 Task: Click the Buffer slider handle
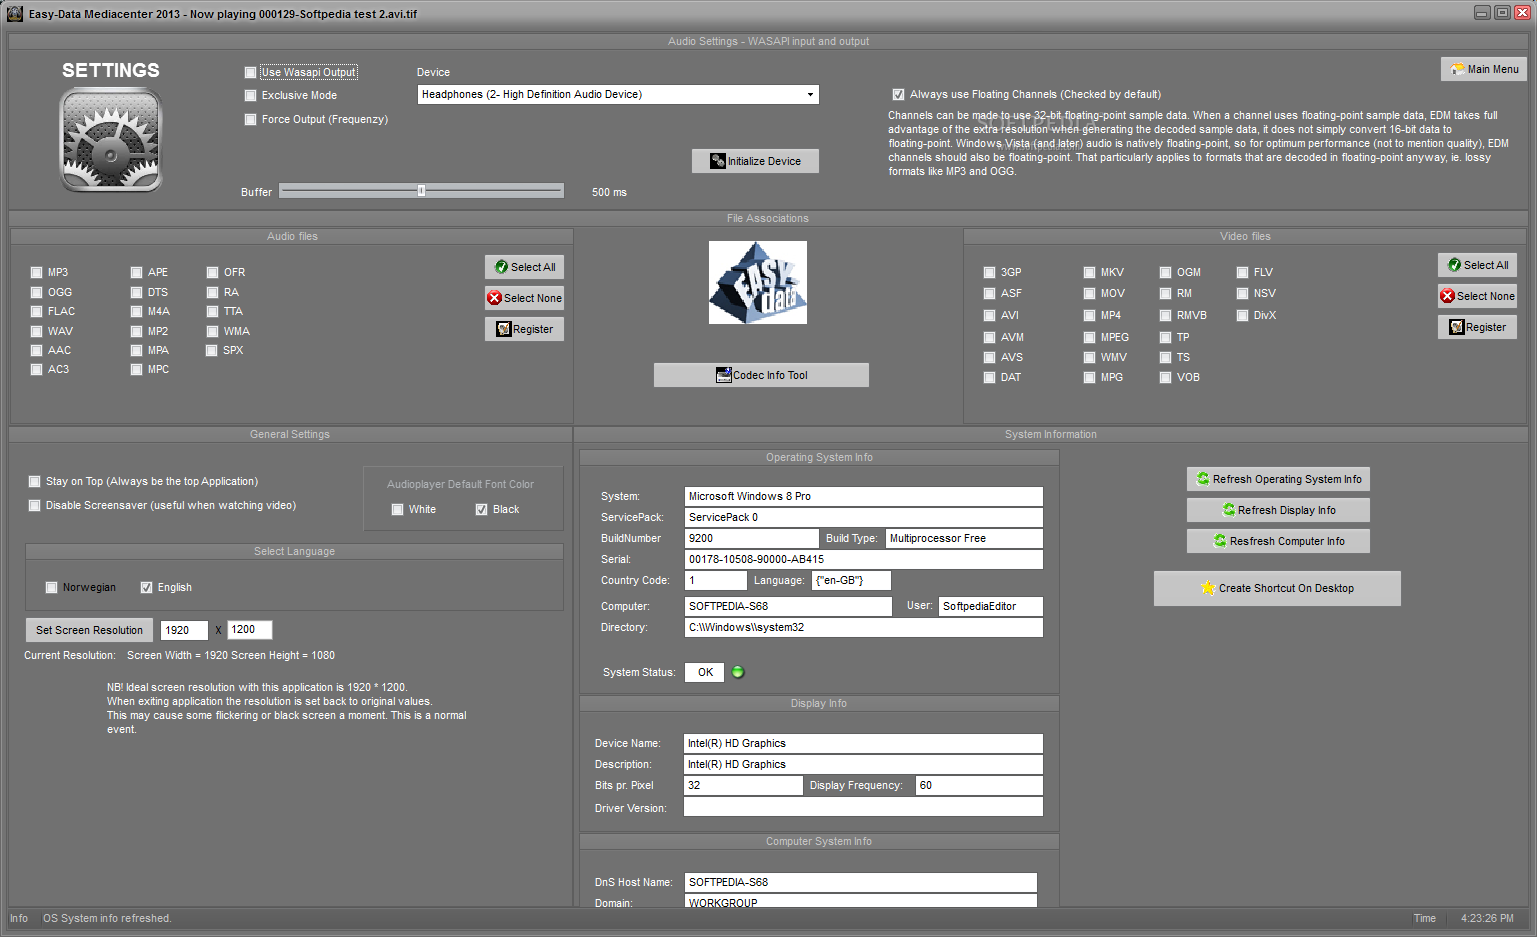pos(421,190)
